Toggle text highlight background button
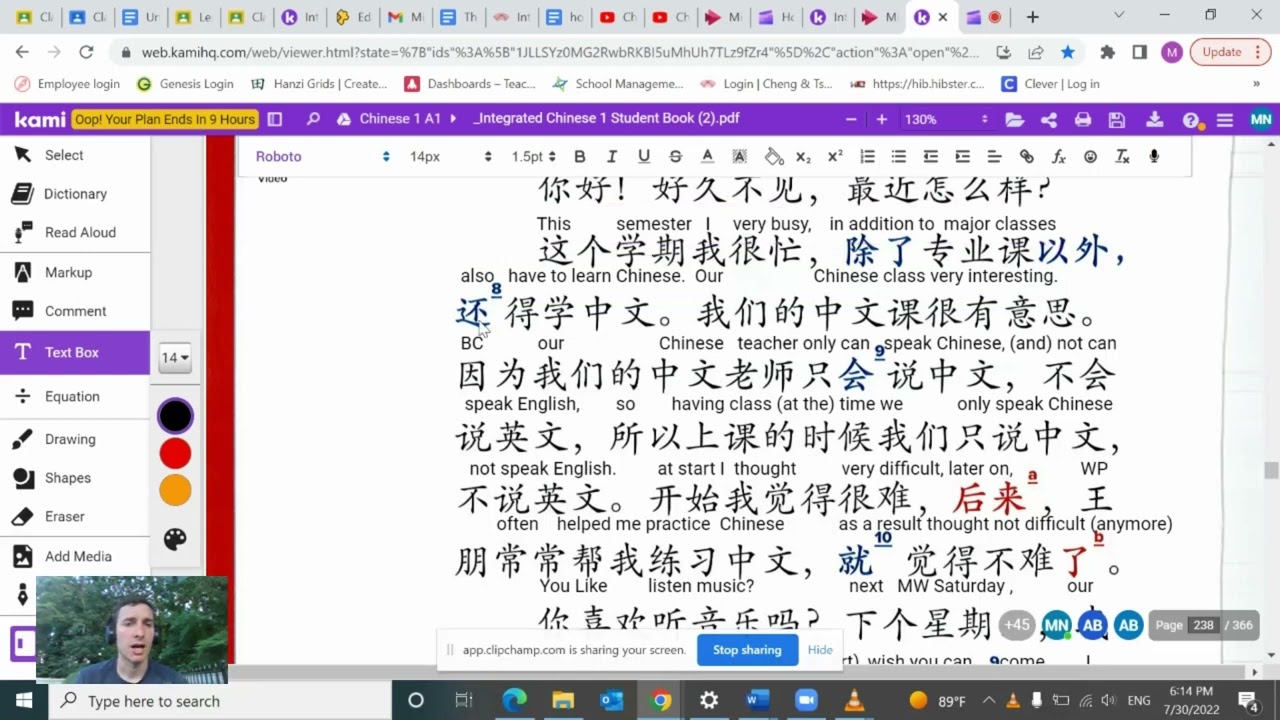This screenshot has width=1280, height=720. coord(739,157)
